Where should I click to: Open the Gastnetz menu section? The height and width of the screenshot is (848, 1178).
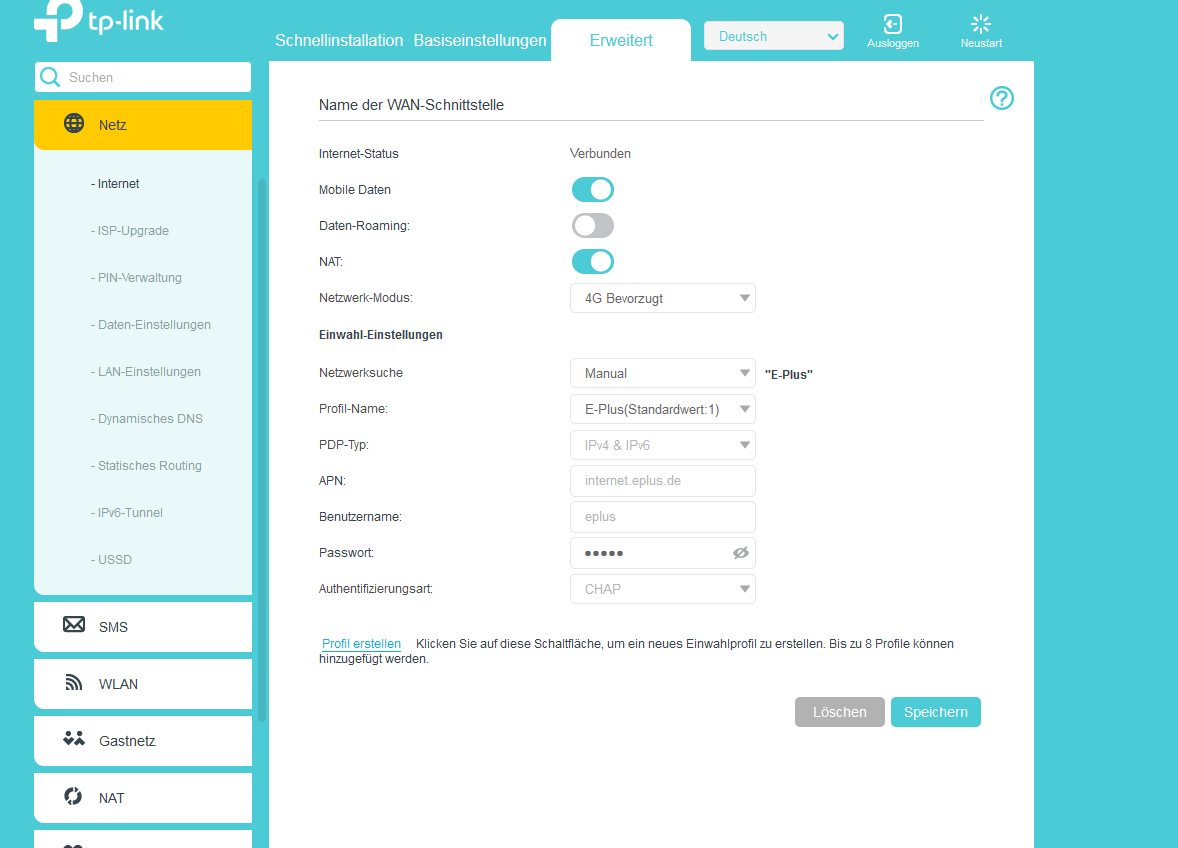[143, 741]
